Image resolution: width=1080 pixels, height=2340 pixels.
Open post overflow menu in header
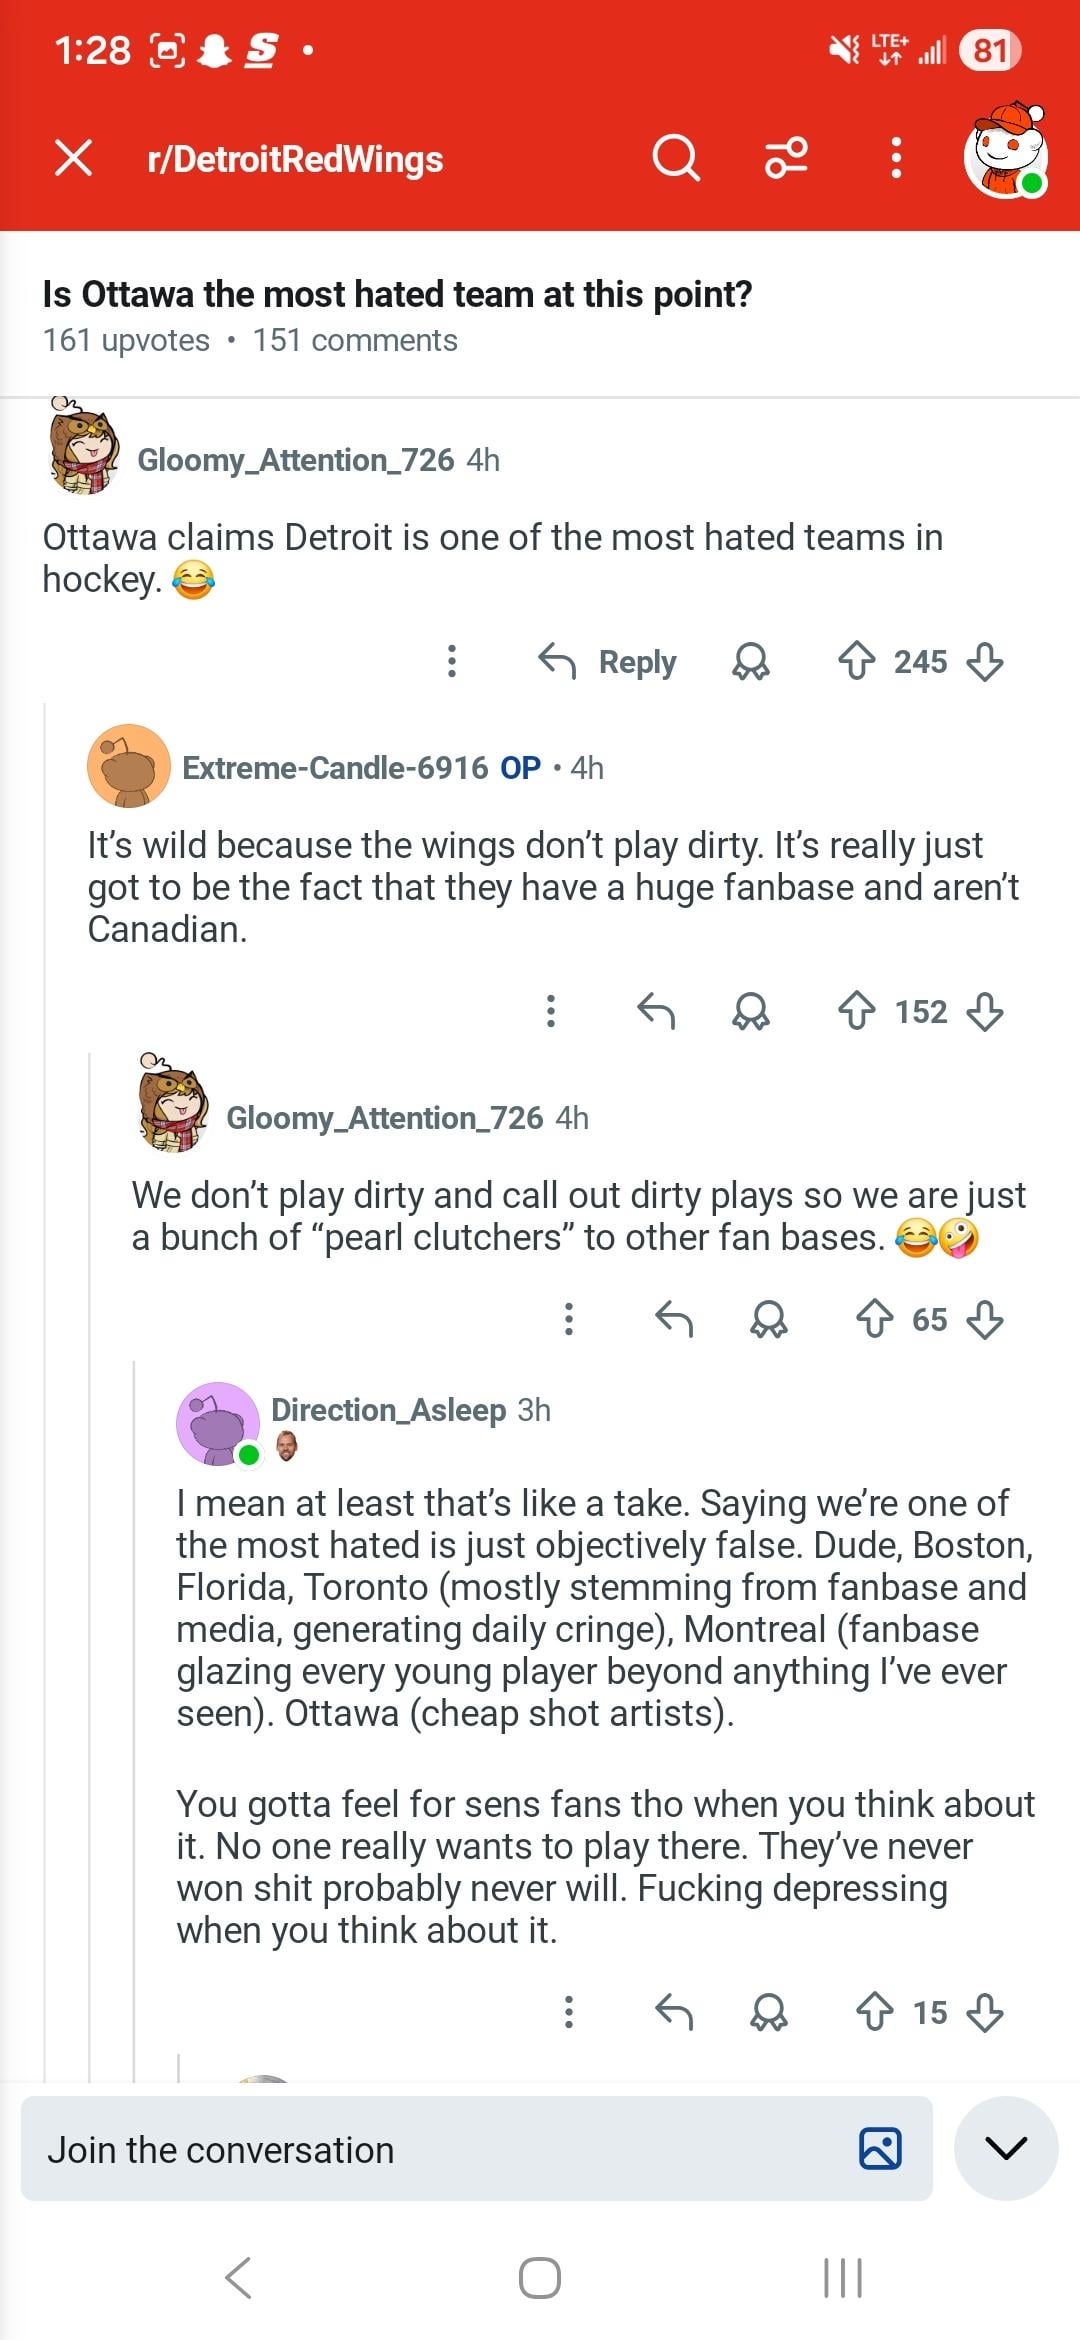click(896, 158)
